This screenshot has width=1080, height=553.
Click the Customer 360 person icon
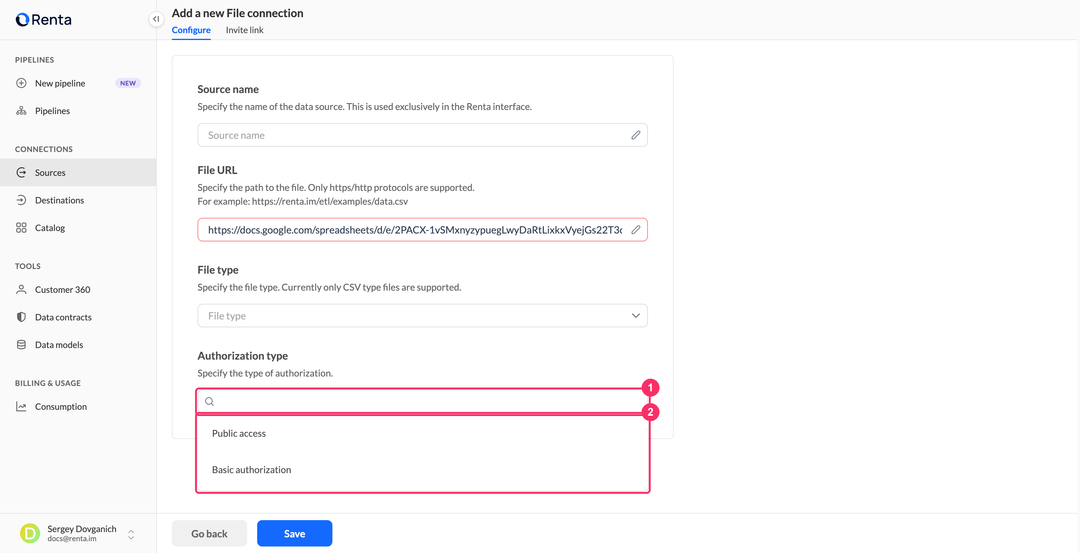21,290
